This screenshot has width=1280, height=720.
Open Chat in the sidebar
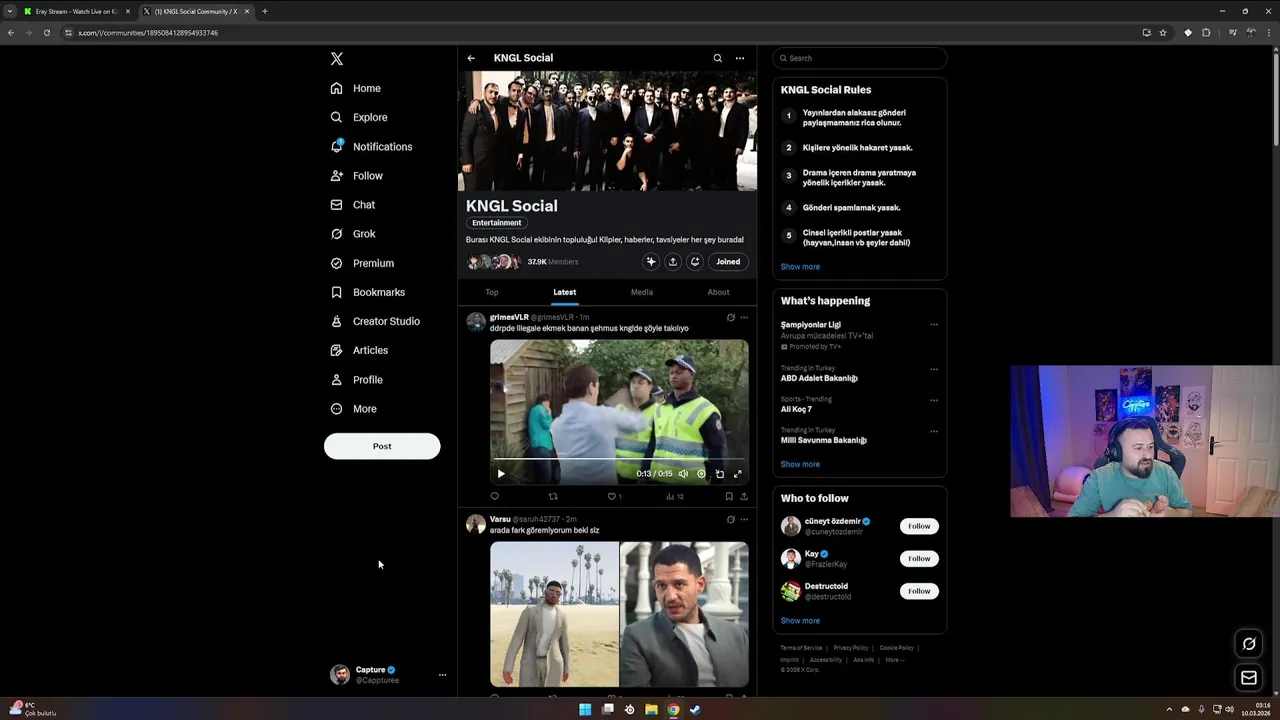pyautogui.click(x=353, y=205)
